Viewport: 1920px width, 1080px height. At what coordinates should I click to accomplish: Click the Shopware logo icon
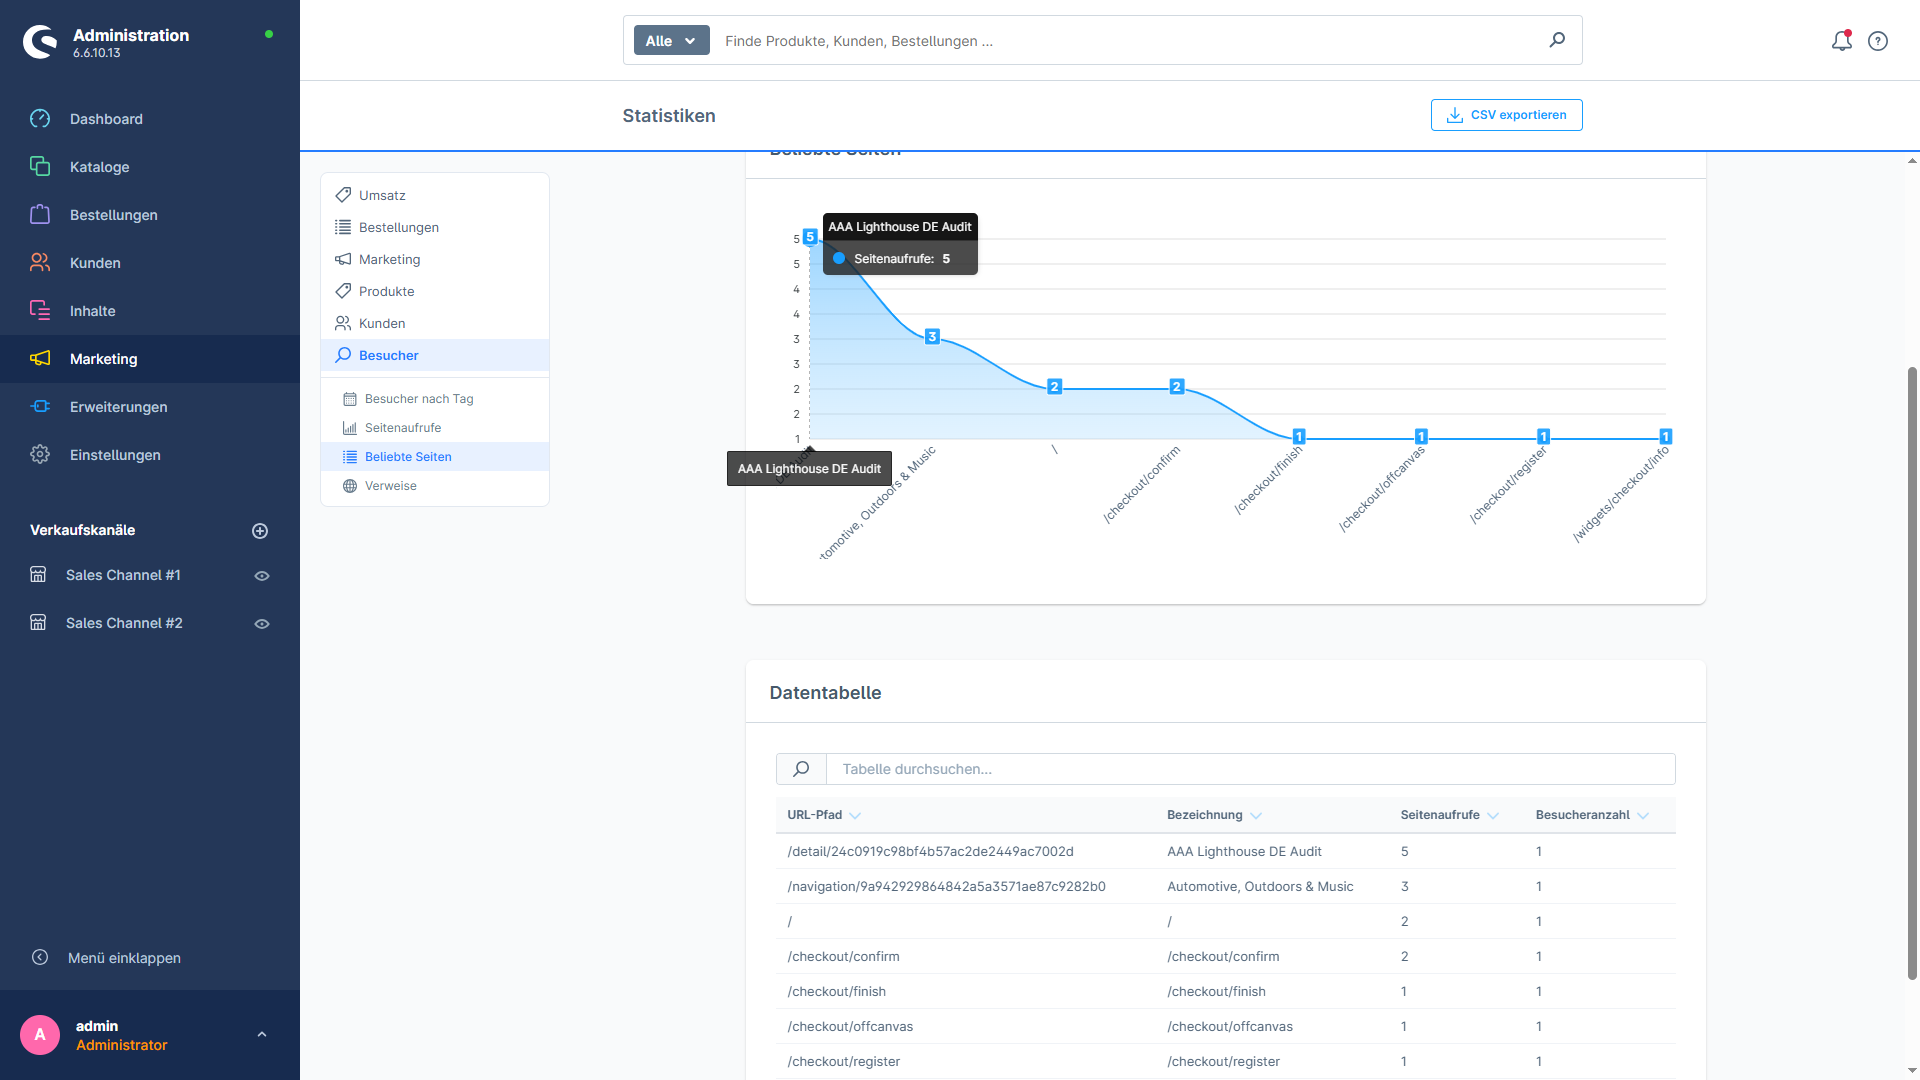click(x=40, y=41)
